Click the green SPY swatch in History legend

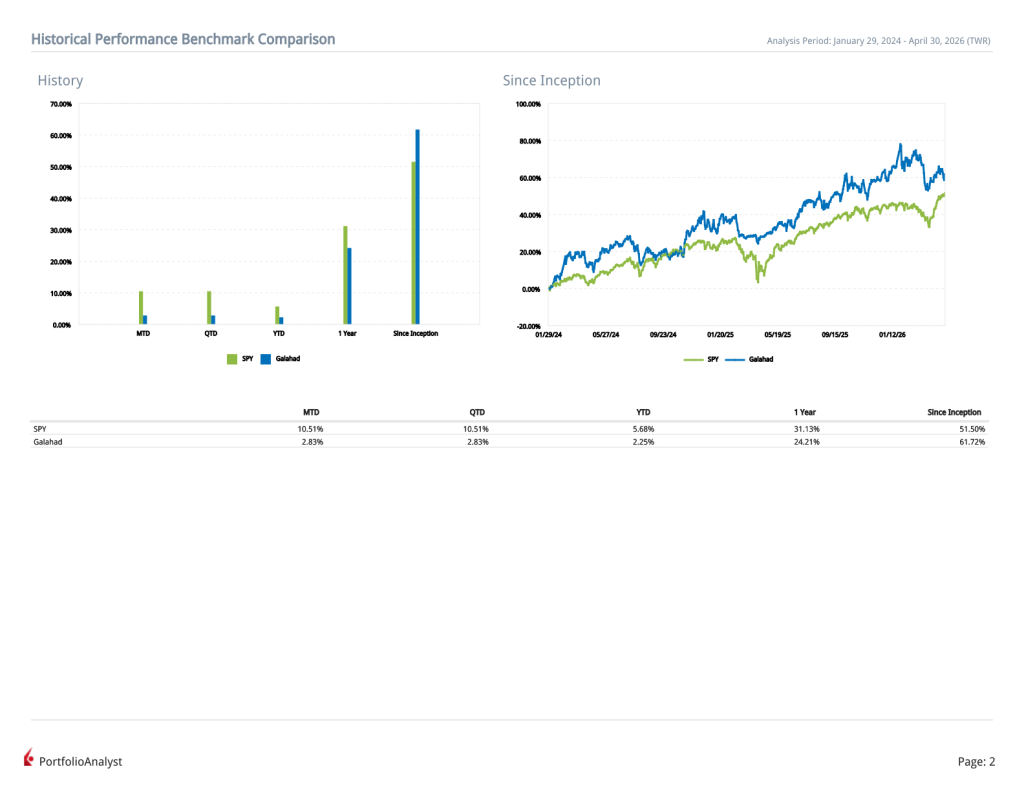point(232,359)
